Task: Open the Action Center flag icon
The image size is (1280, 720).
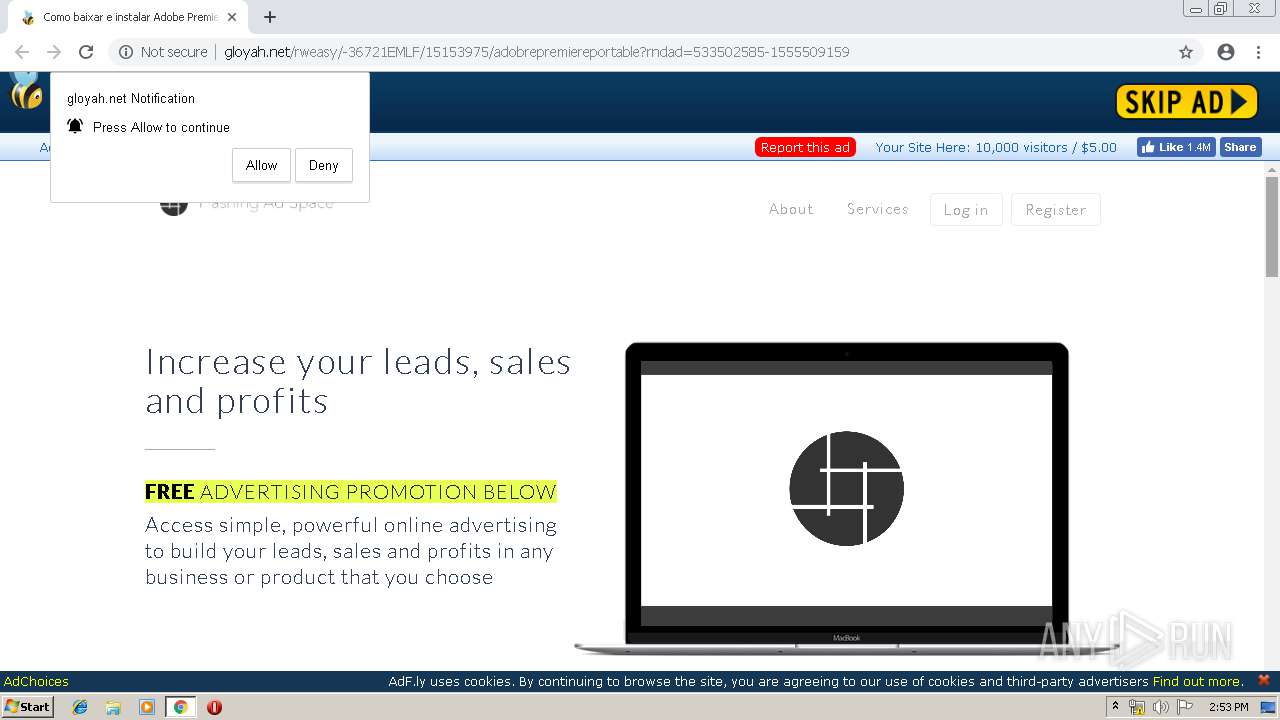Action: 1185,708
